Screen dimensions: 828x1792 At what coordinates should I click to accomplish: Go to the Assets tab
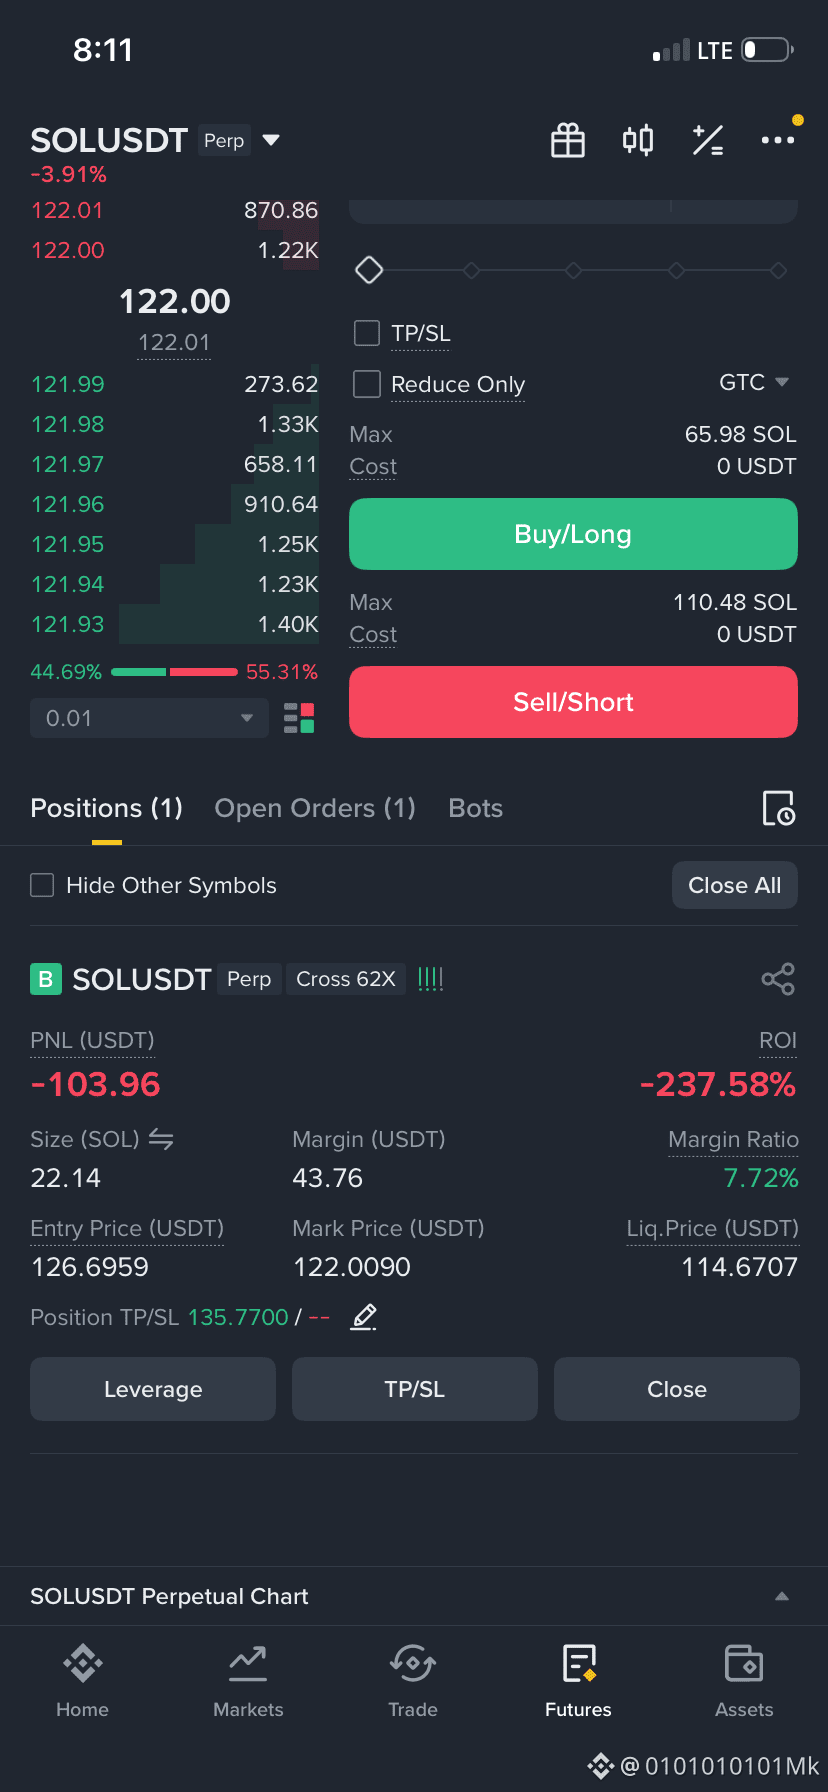pos(744,1681)
